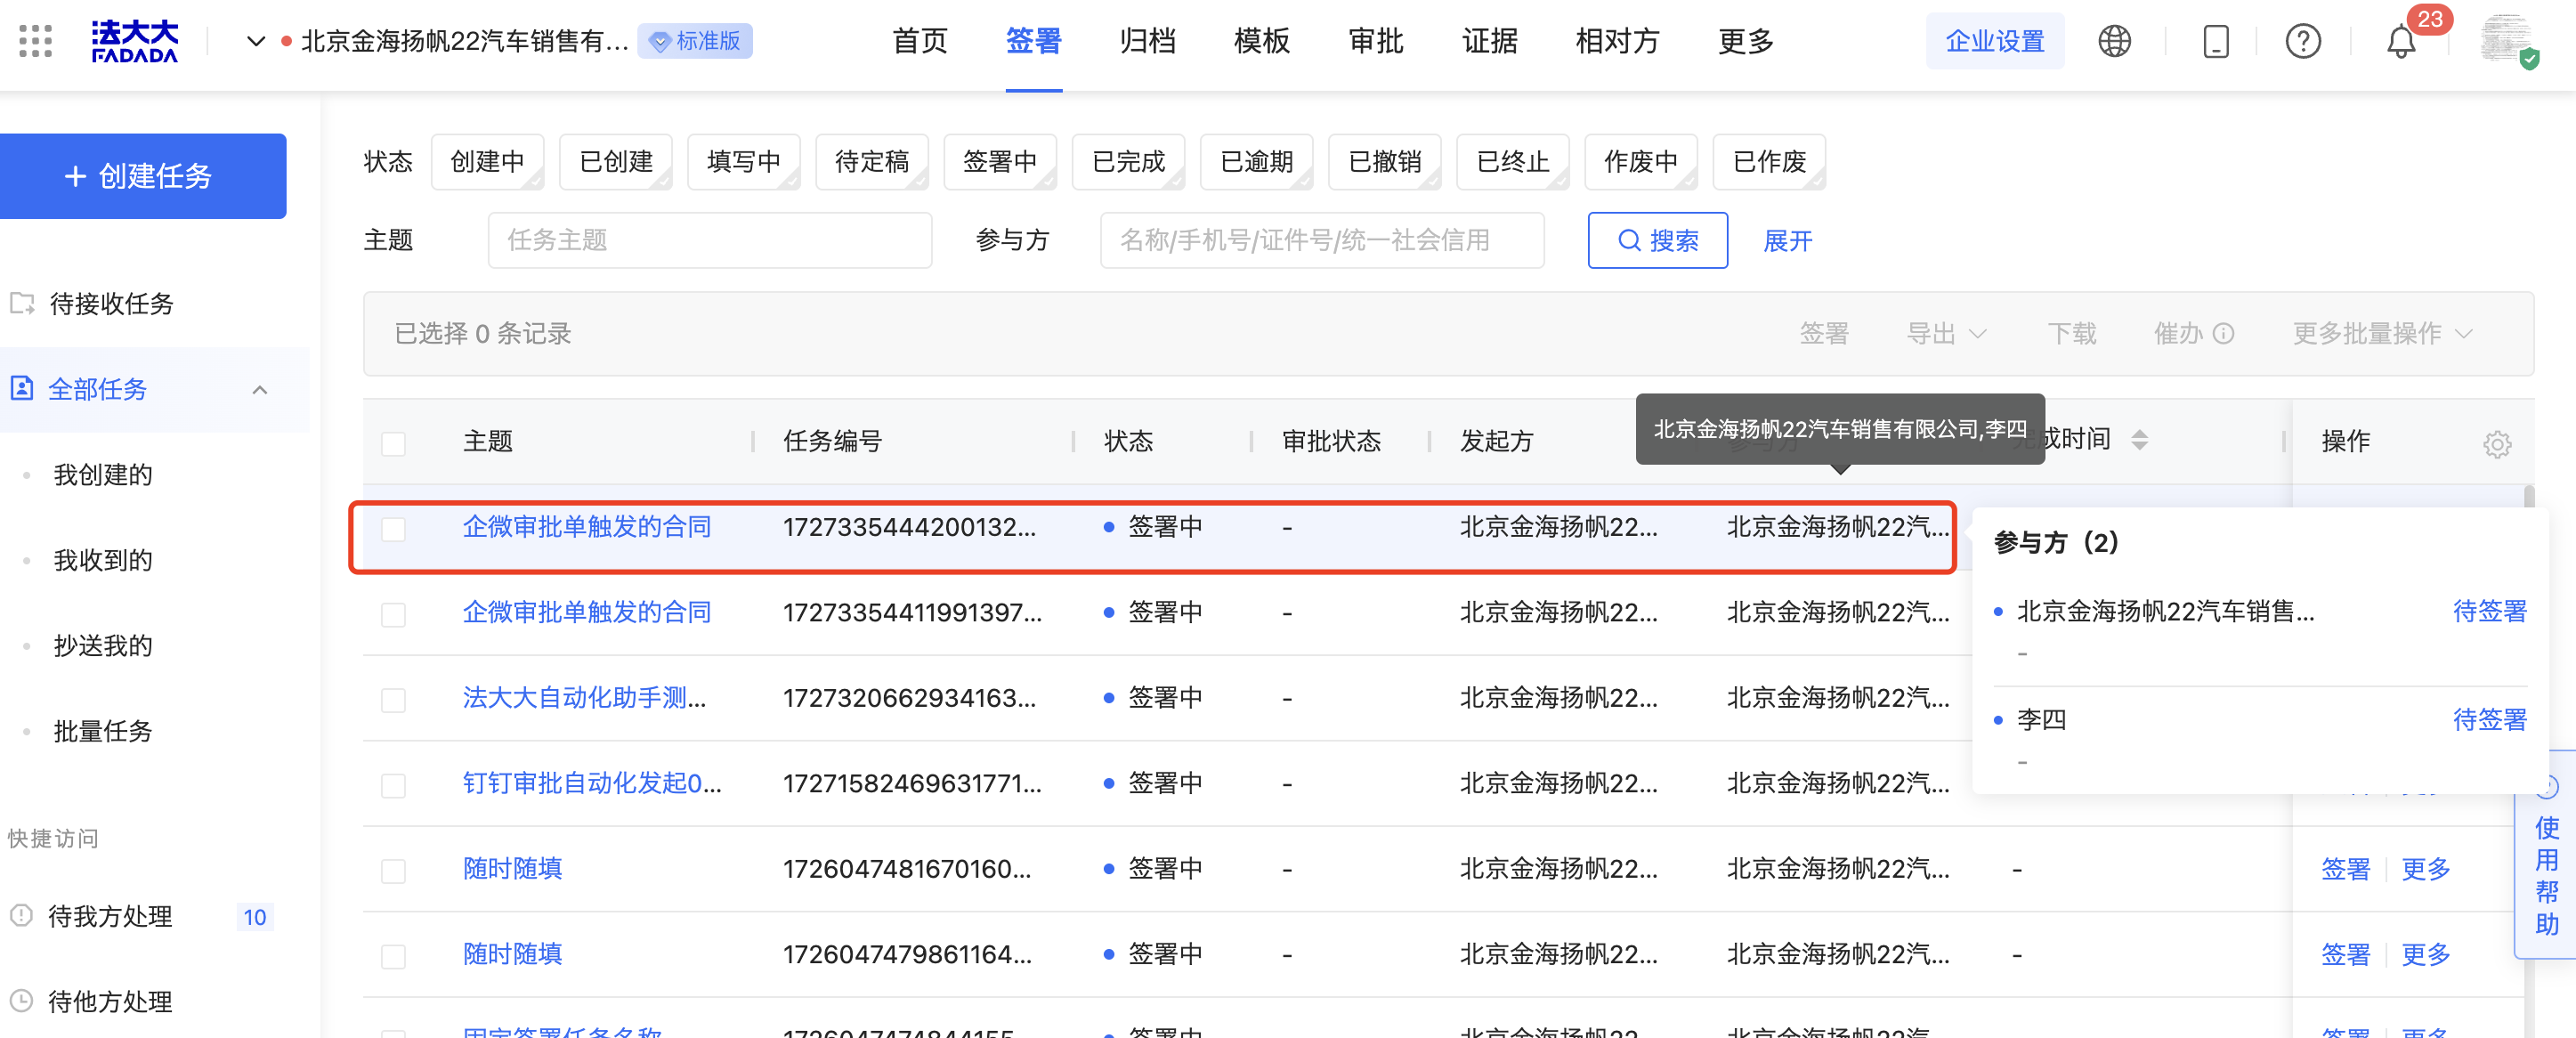Open the company switcher dropdown arrow
Viewport: 2576px width, 1038px height.
256,41
